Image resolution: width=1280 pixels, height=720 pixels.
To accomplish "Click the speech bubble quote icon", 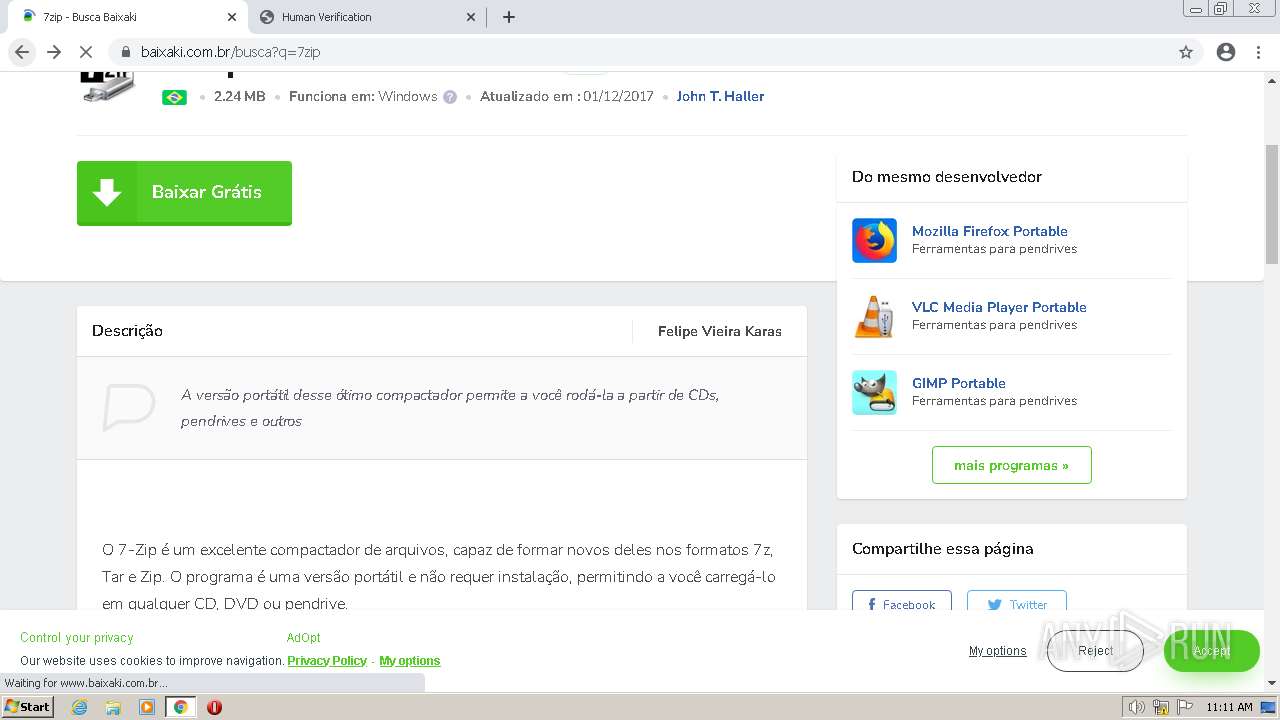I will [129, 407].
